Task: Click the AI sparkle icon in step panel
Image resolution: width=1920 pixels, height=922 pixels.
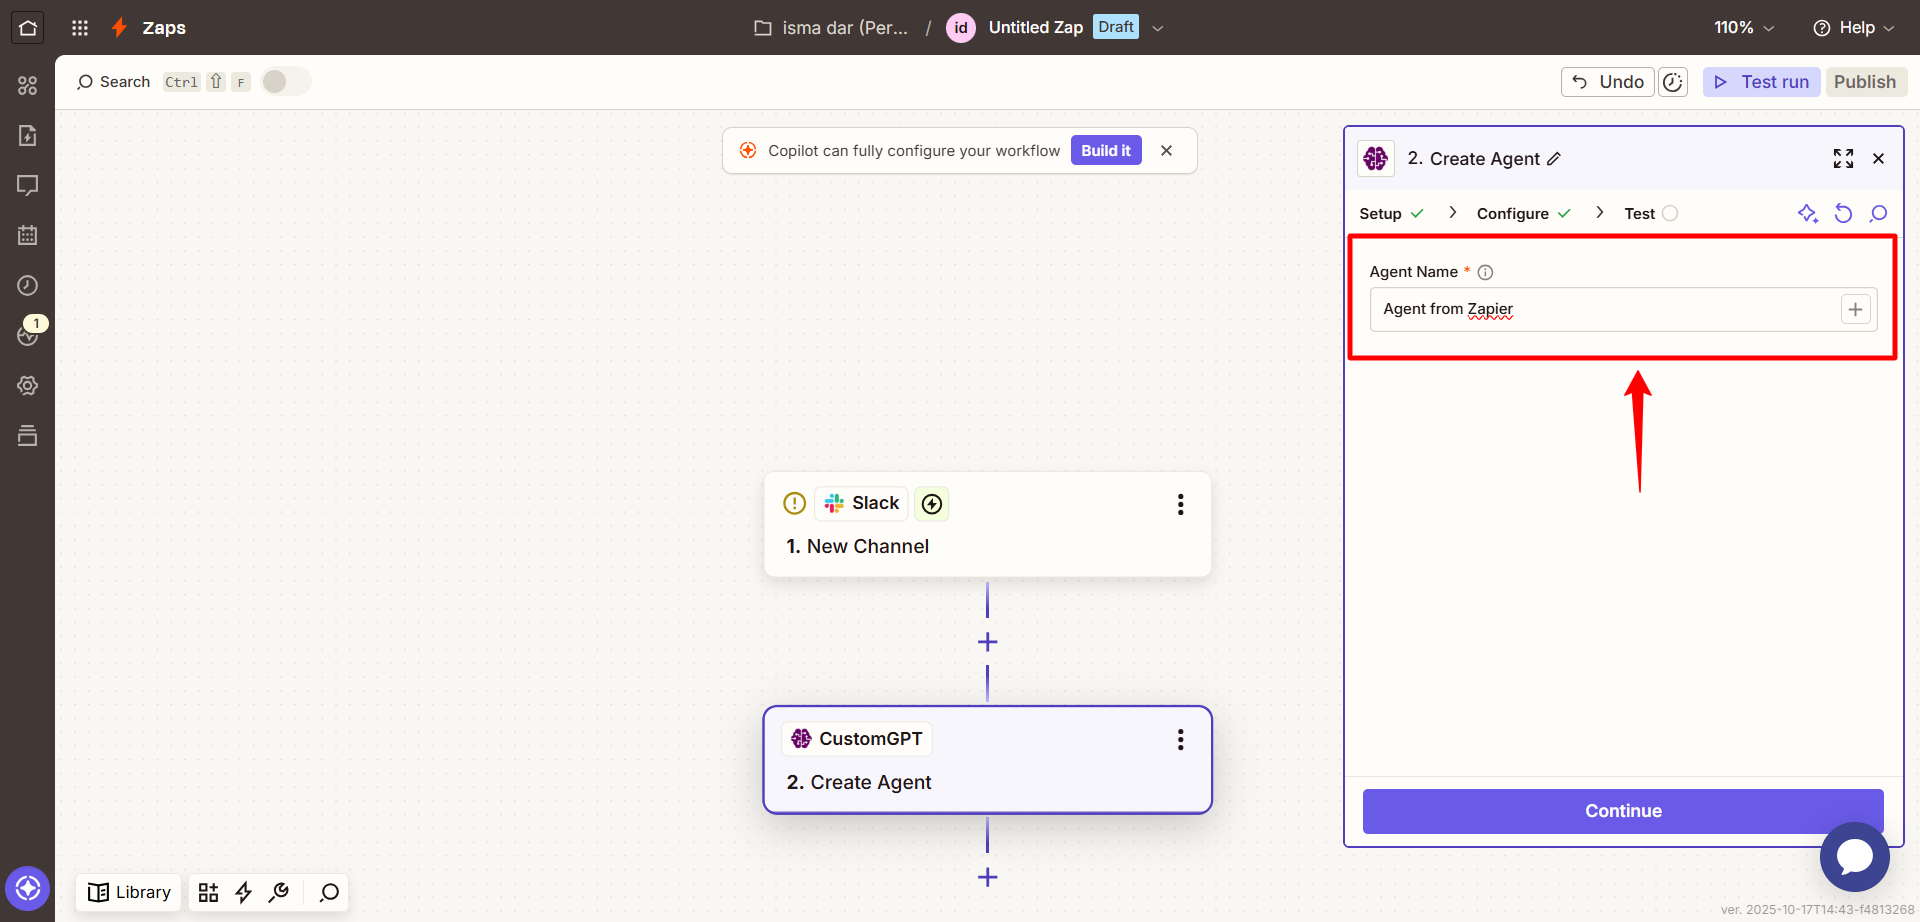Action: 1807,213
